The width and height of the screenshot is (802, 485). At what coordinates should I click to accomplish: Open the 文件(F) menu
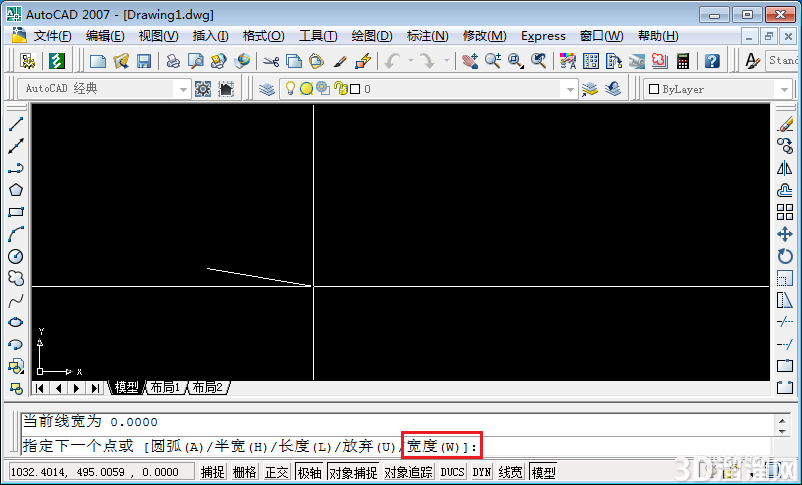pyautogui.click(x=52, y=36)
